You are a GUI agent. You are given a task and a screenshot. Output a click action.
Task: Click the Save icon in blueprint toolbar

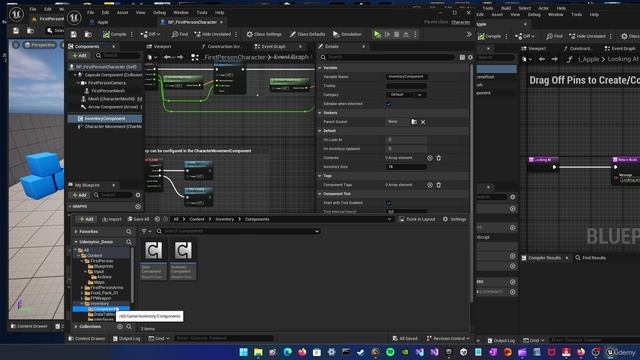click(73, 34)
